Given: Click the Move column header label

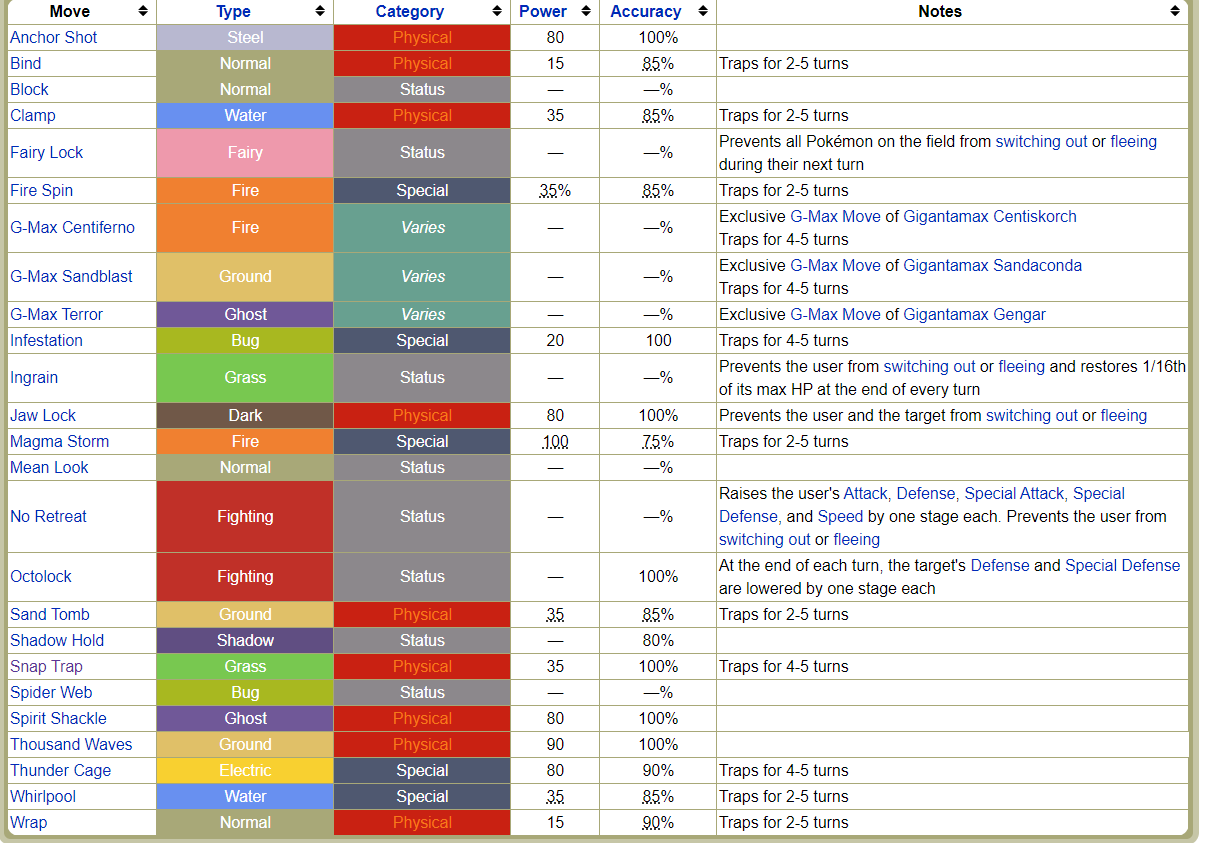Looking at the screenshot, I should pyautogui.click(x=68, y=11).
